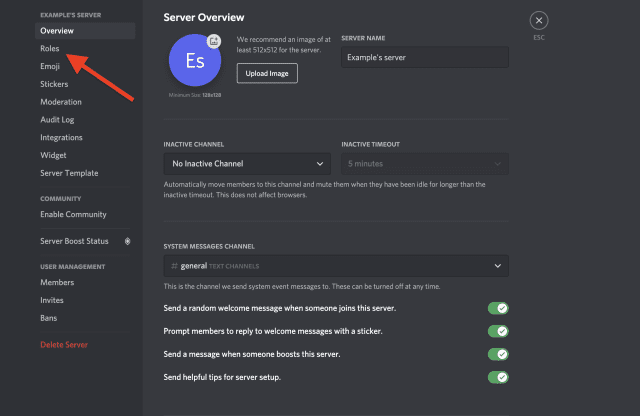Expand the Inactive Timeout dropdown
This screenshot has width=640, height=416.
pos(424,163)
